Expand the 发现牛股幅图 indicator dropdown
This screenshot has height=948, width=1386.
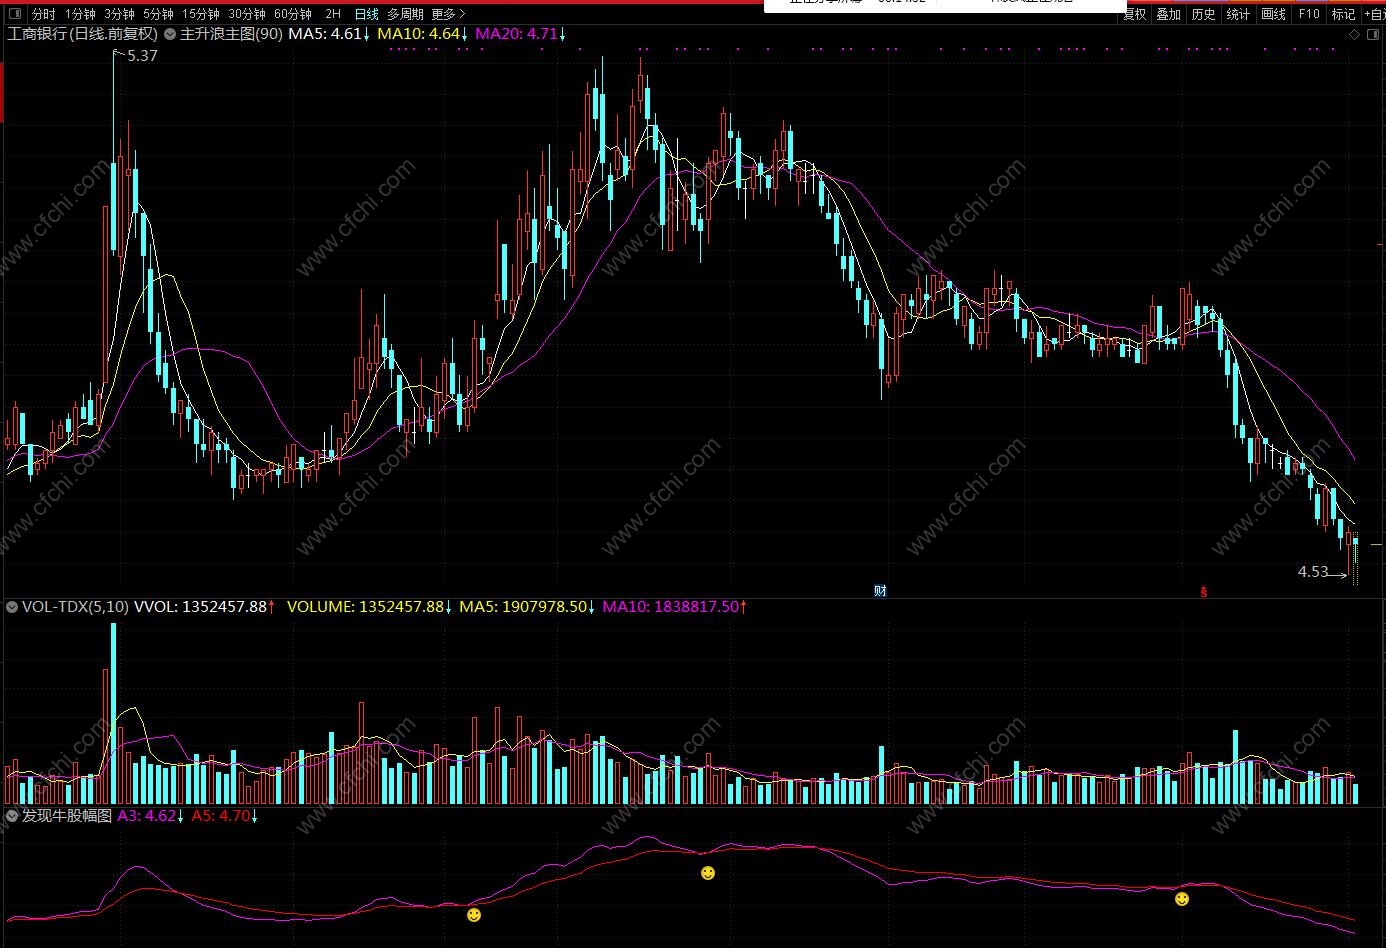tap(12, 816)
